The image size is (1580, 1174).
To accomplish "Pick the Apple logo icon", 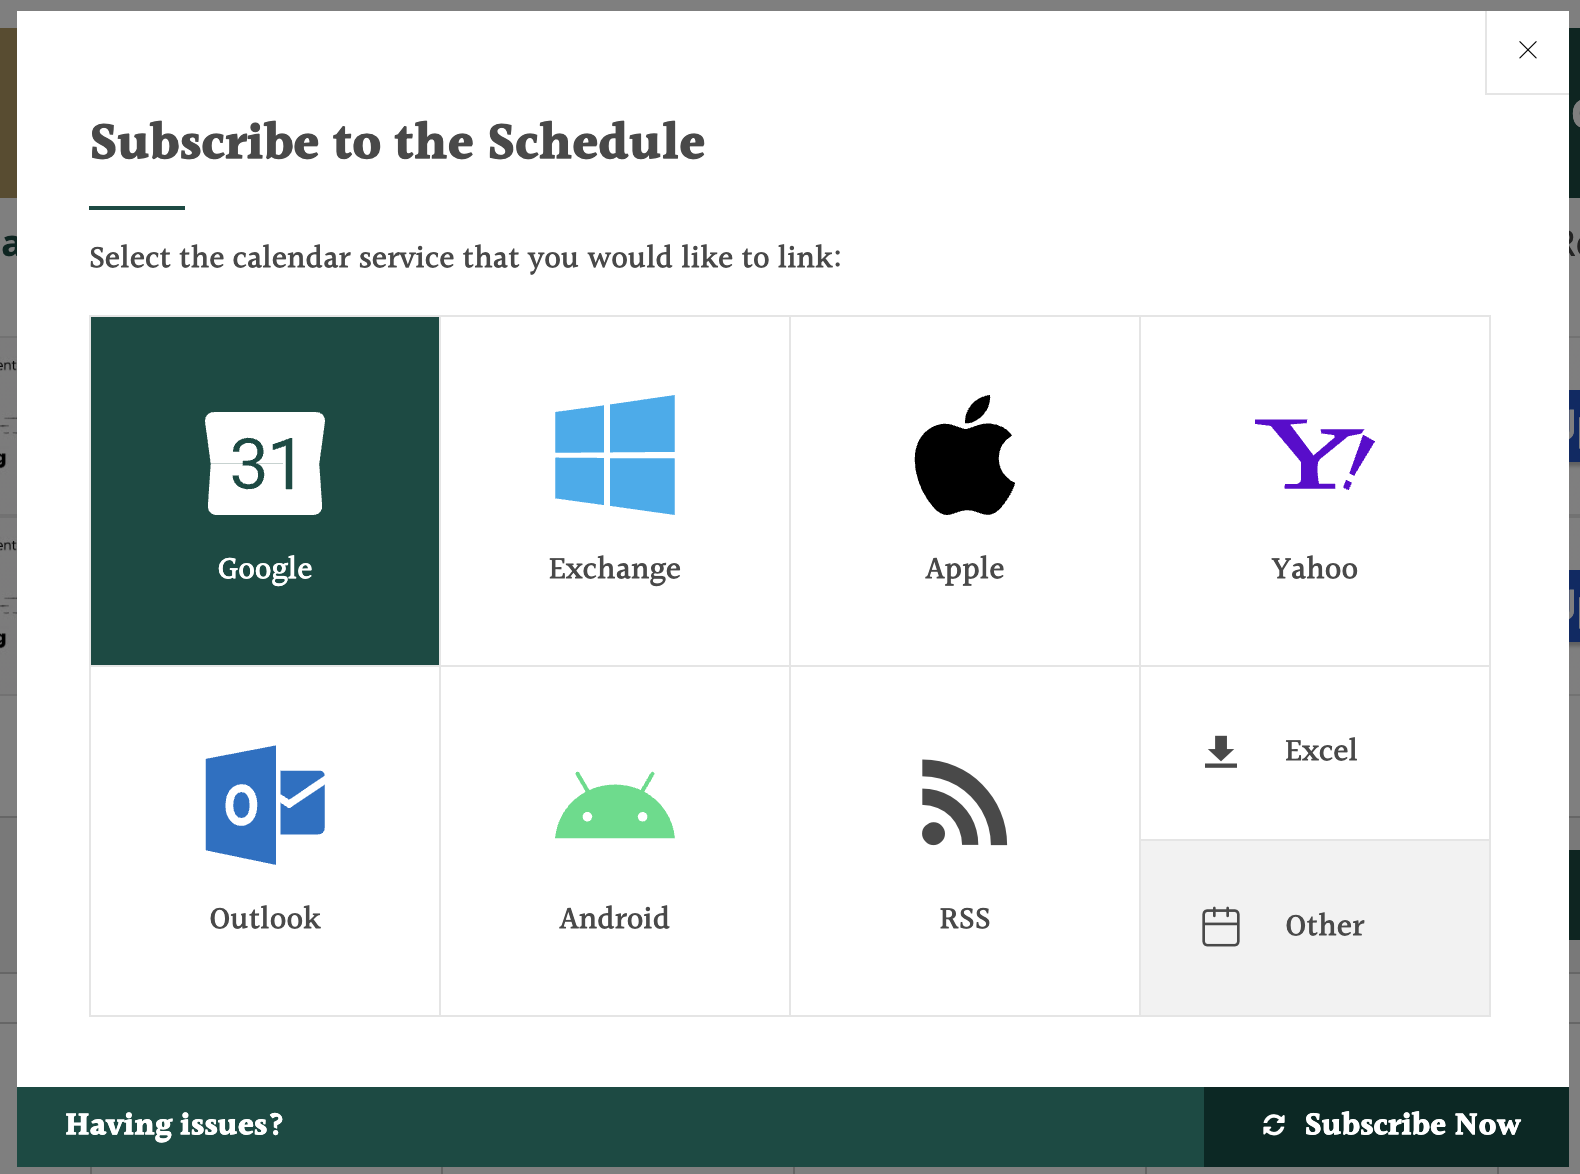I will (x=965, y=455).
